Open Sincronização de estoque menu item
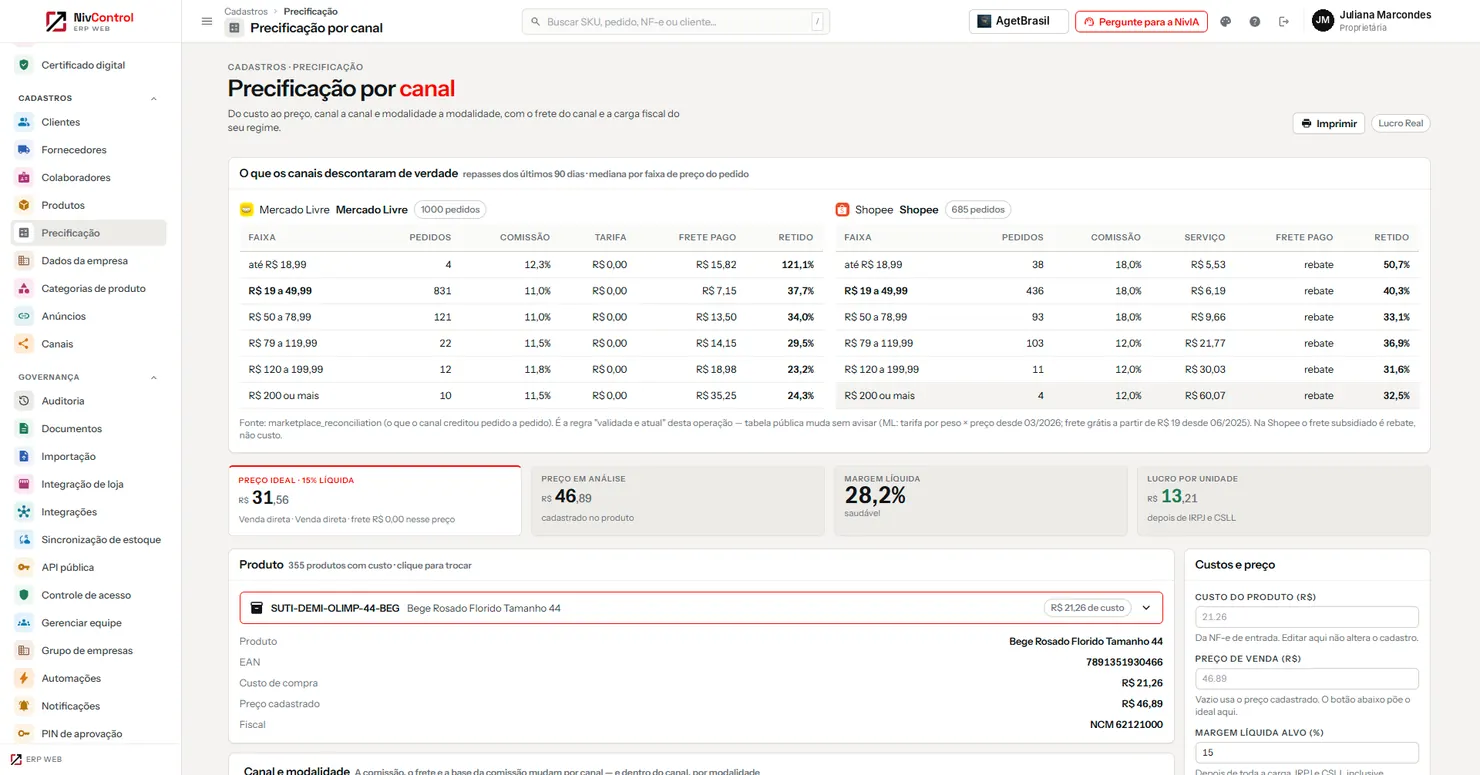 (90, 540)
